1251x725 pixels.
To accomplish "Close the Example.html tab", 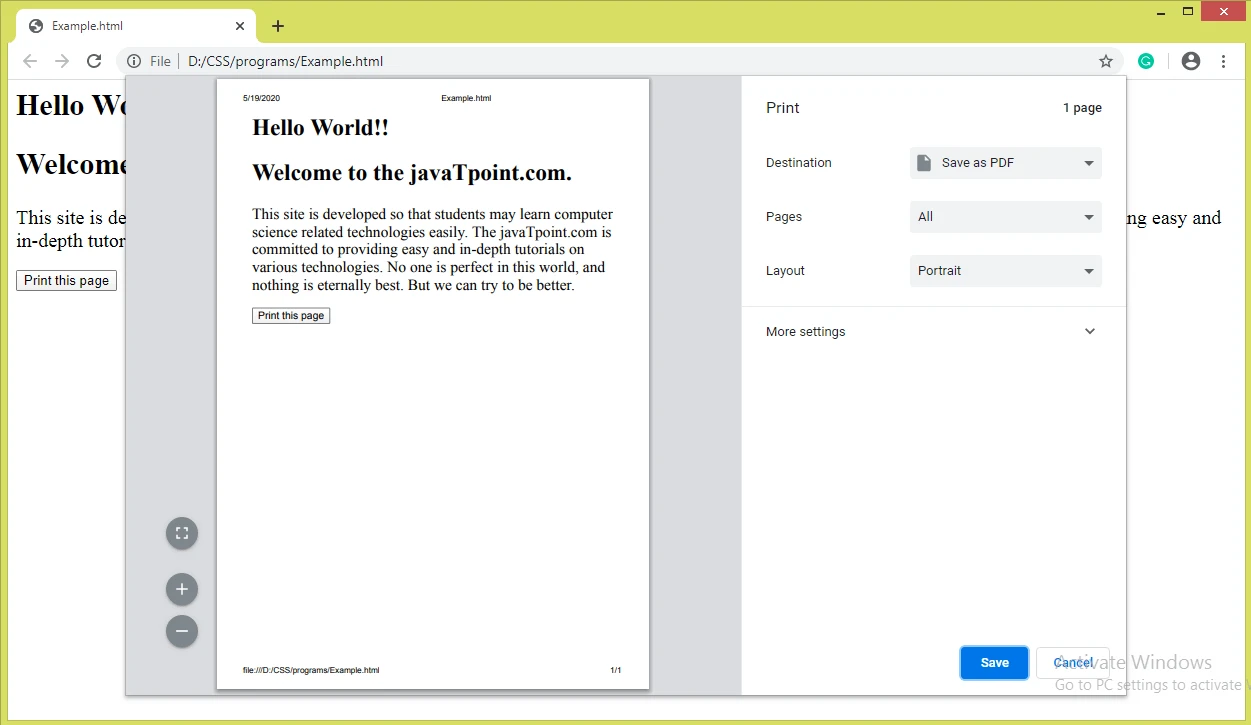I will pyautogui.click(x=240, y=26).
